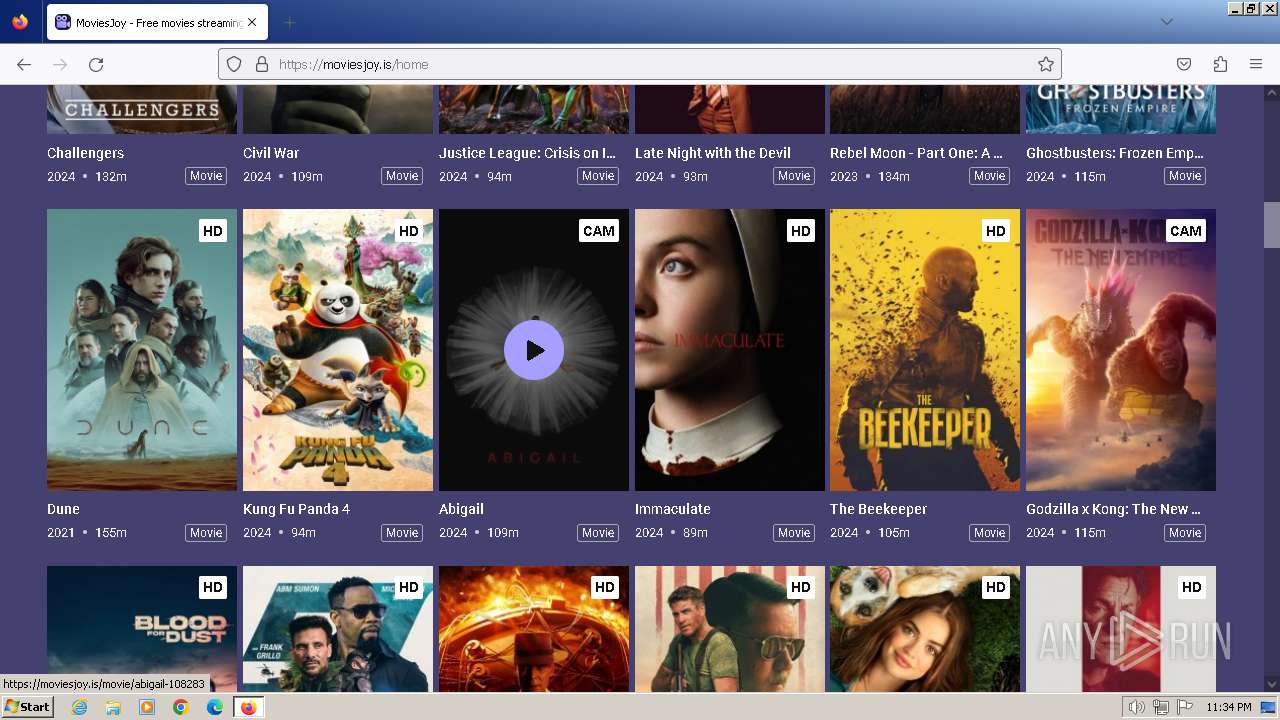
Task: Open Firefox hamburger application menu
Action: click(x=1256, y=64)
